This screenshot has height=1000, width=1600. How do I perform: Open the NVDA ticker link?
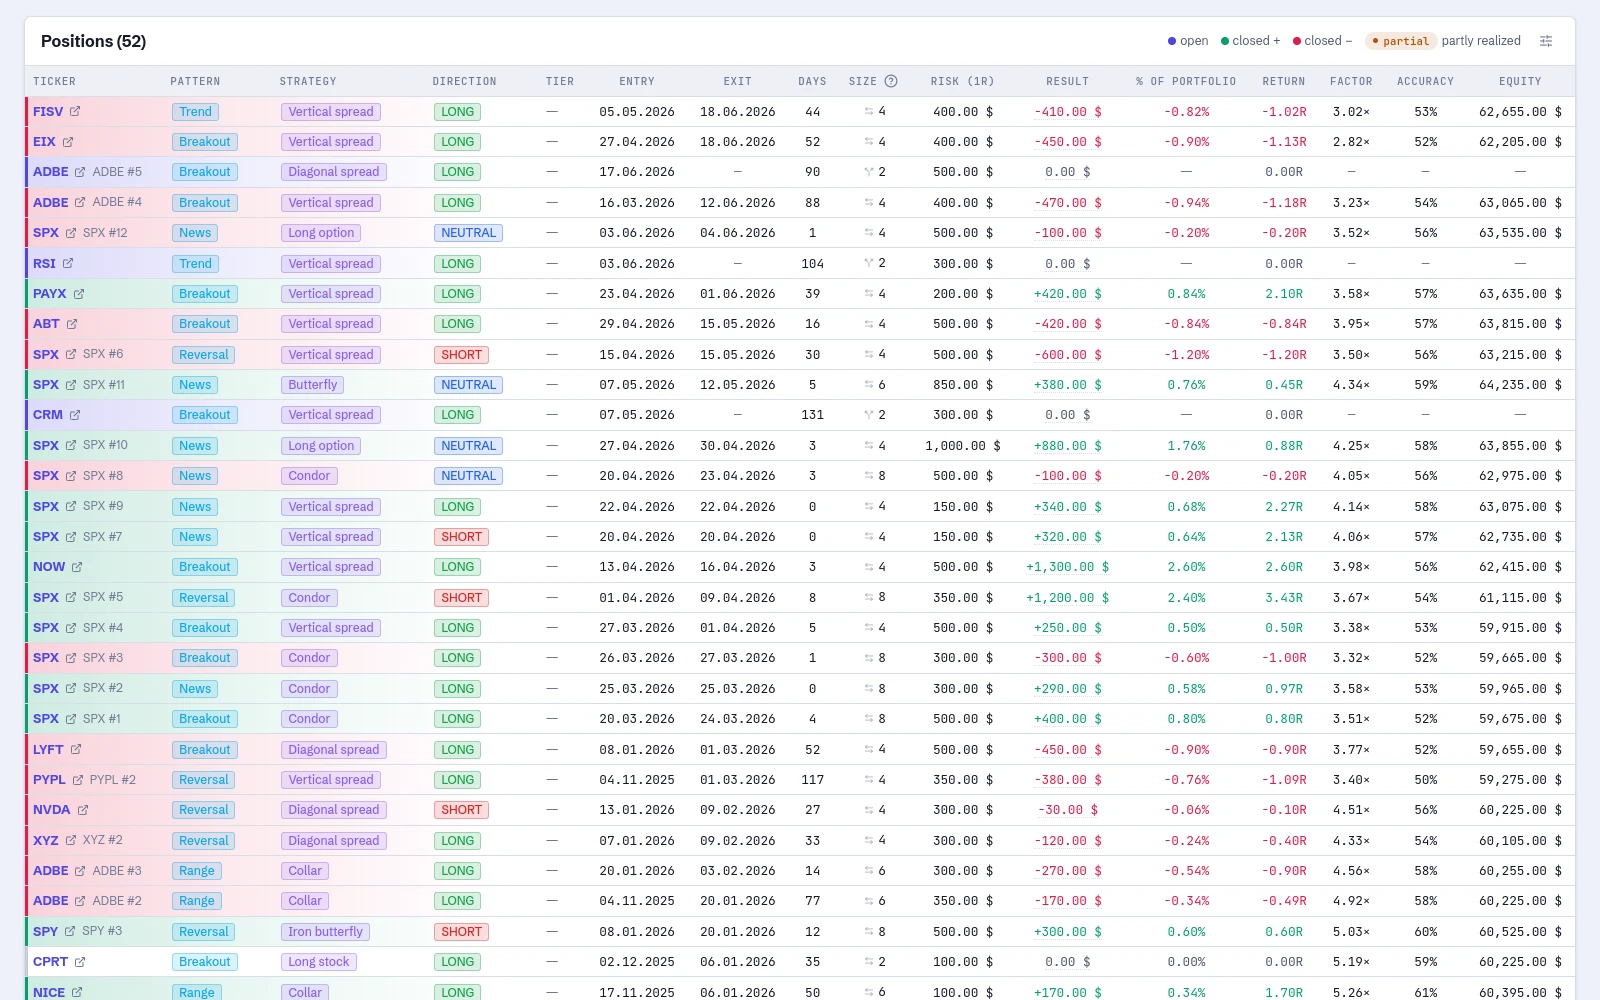click(x=52, y=810)
